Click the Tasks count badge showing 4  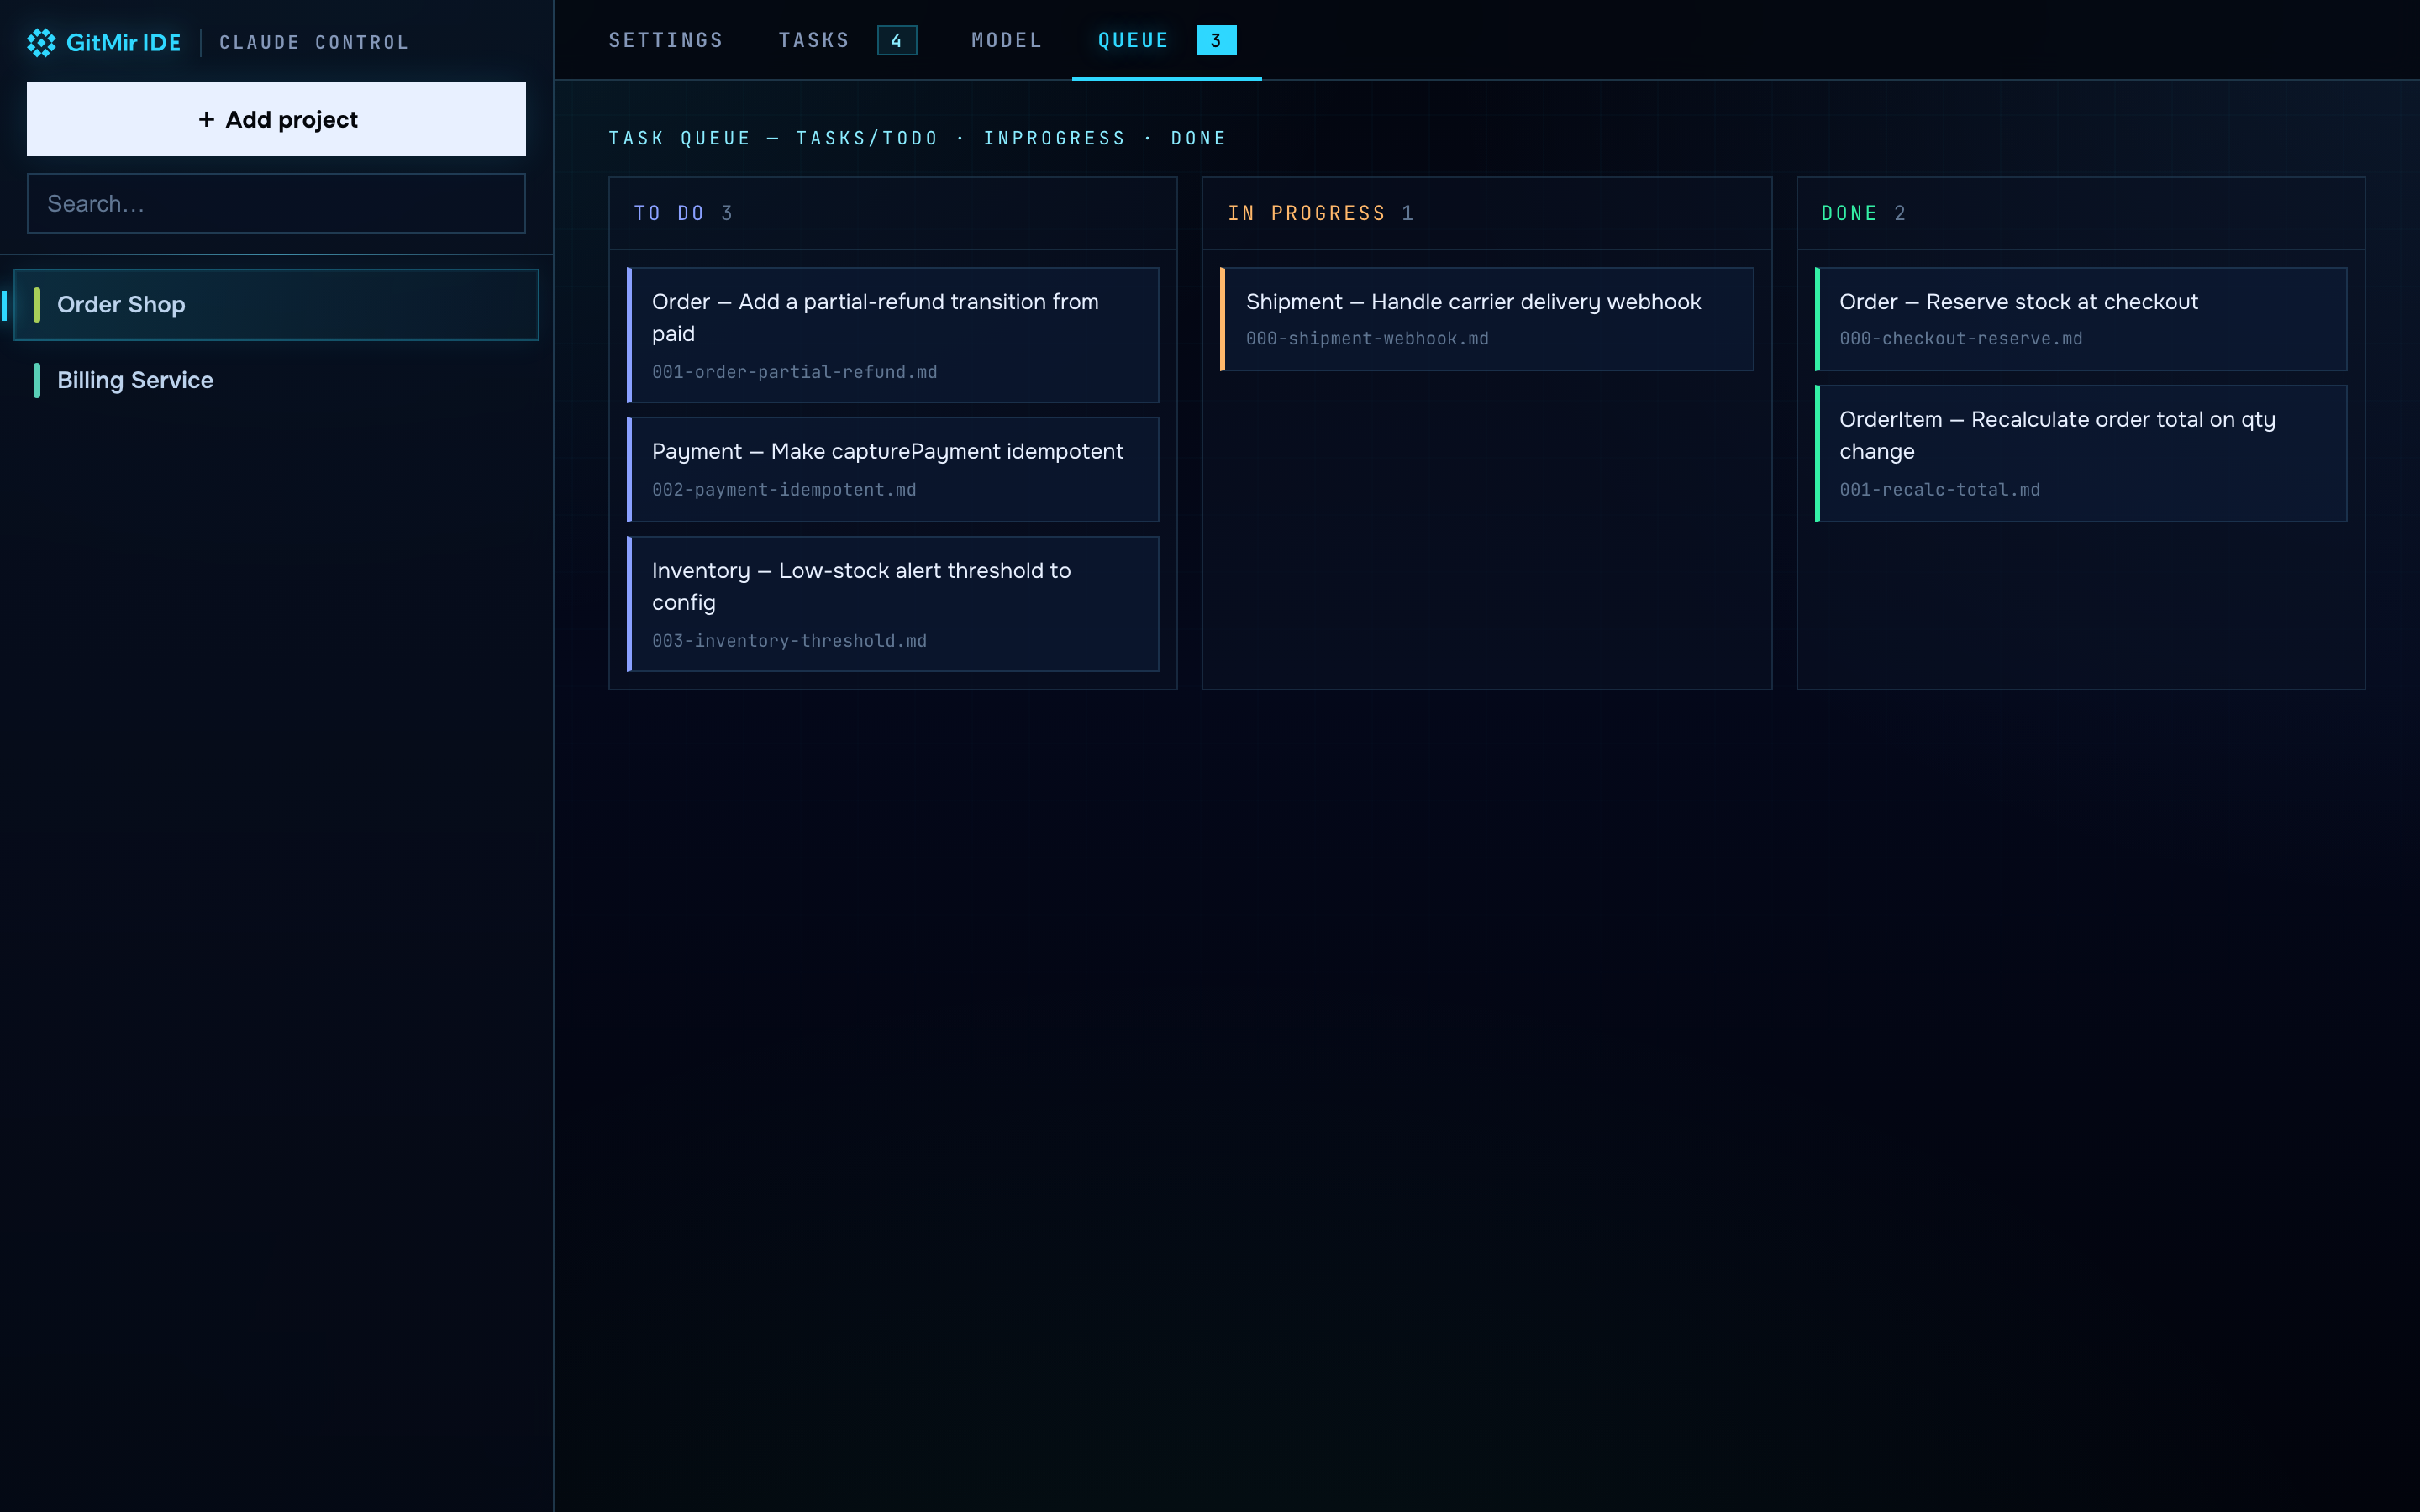(897, 40)
